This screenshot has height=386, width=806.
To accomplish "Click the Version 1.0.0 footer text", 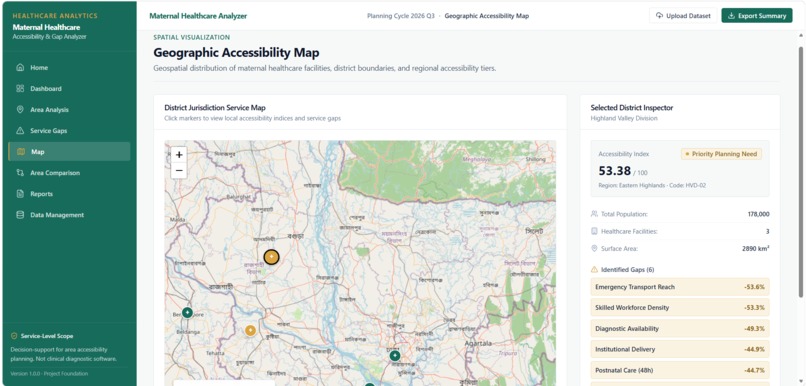I will click(x=49, y=374).
